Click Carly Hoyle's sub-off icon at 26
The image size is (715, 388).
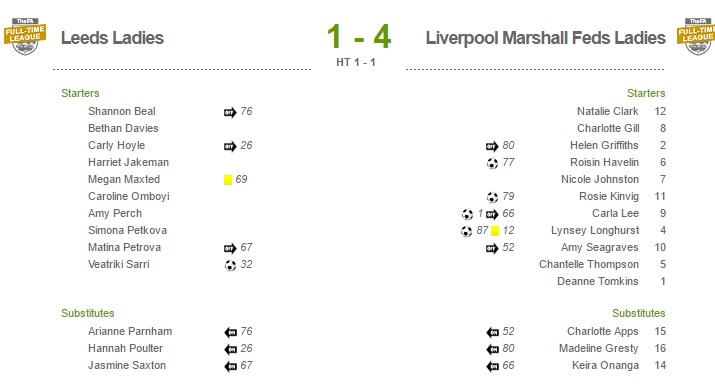point(230,146)
